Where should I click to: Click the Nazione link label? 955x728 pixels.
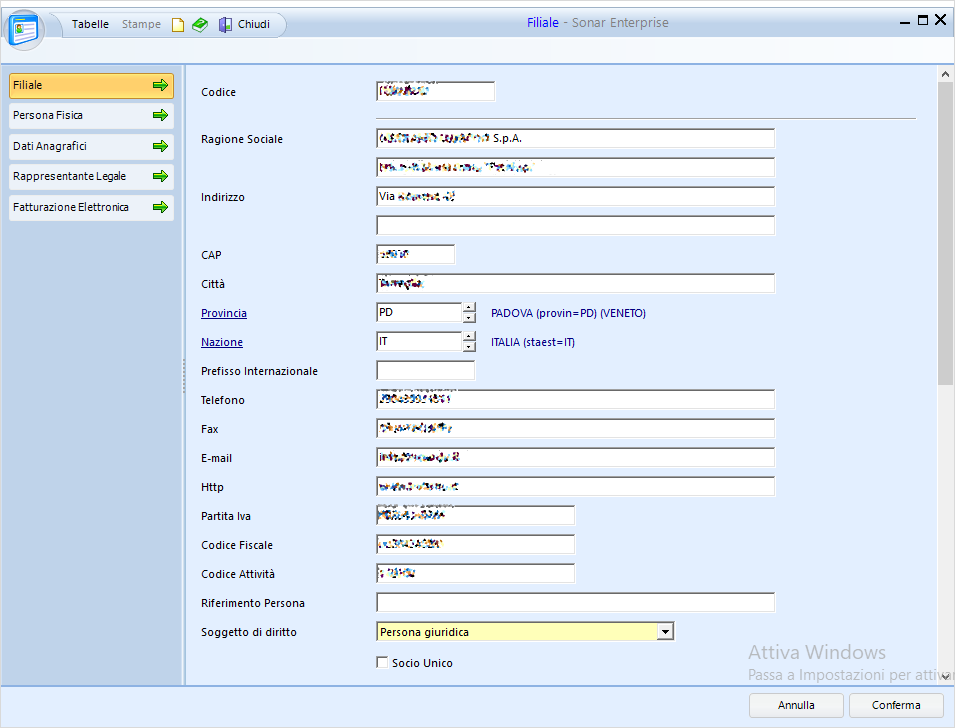click(x=221, y=342)
